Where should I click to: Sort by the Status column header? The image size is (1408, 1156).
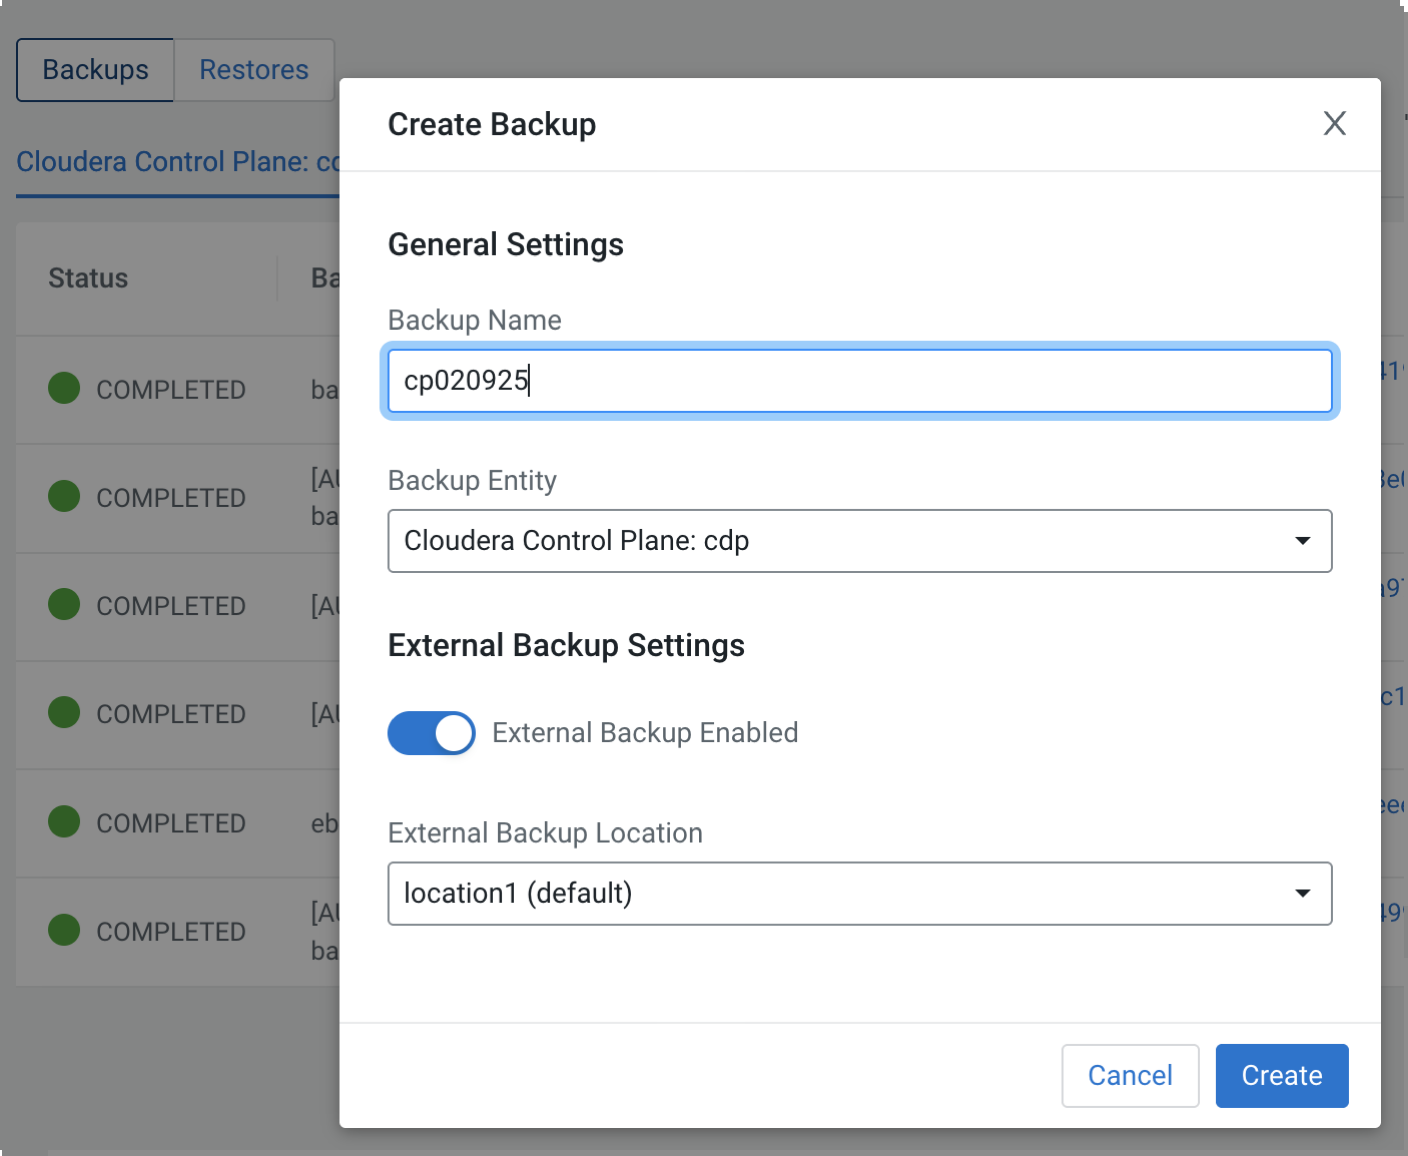(87, 278)
